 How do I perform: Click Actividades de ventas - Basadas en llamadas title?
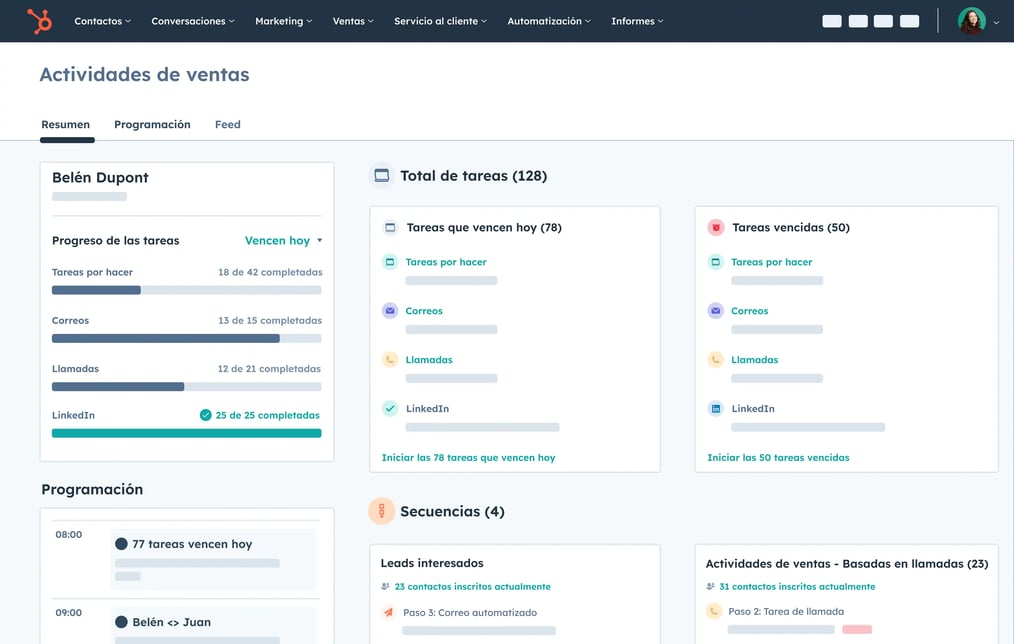(847, 564)
